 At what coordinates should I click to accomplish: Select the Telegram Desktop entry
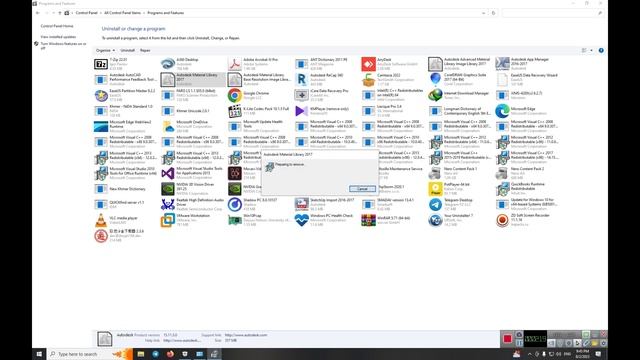[460, 204]
